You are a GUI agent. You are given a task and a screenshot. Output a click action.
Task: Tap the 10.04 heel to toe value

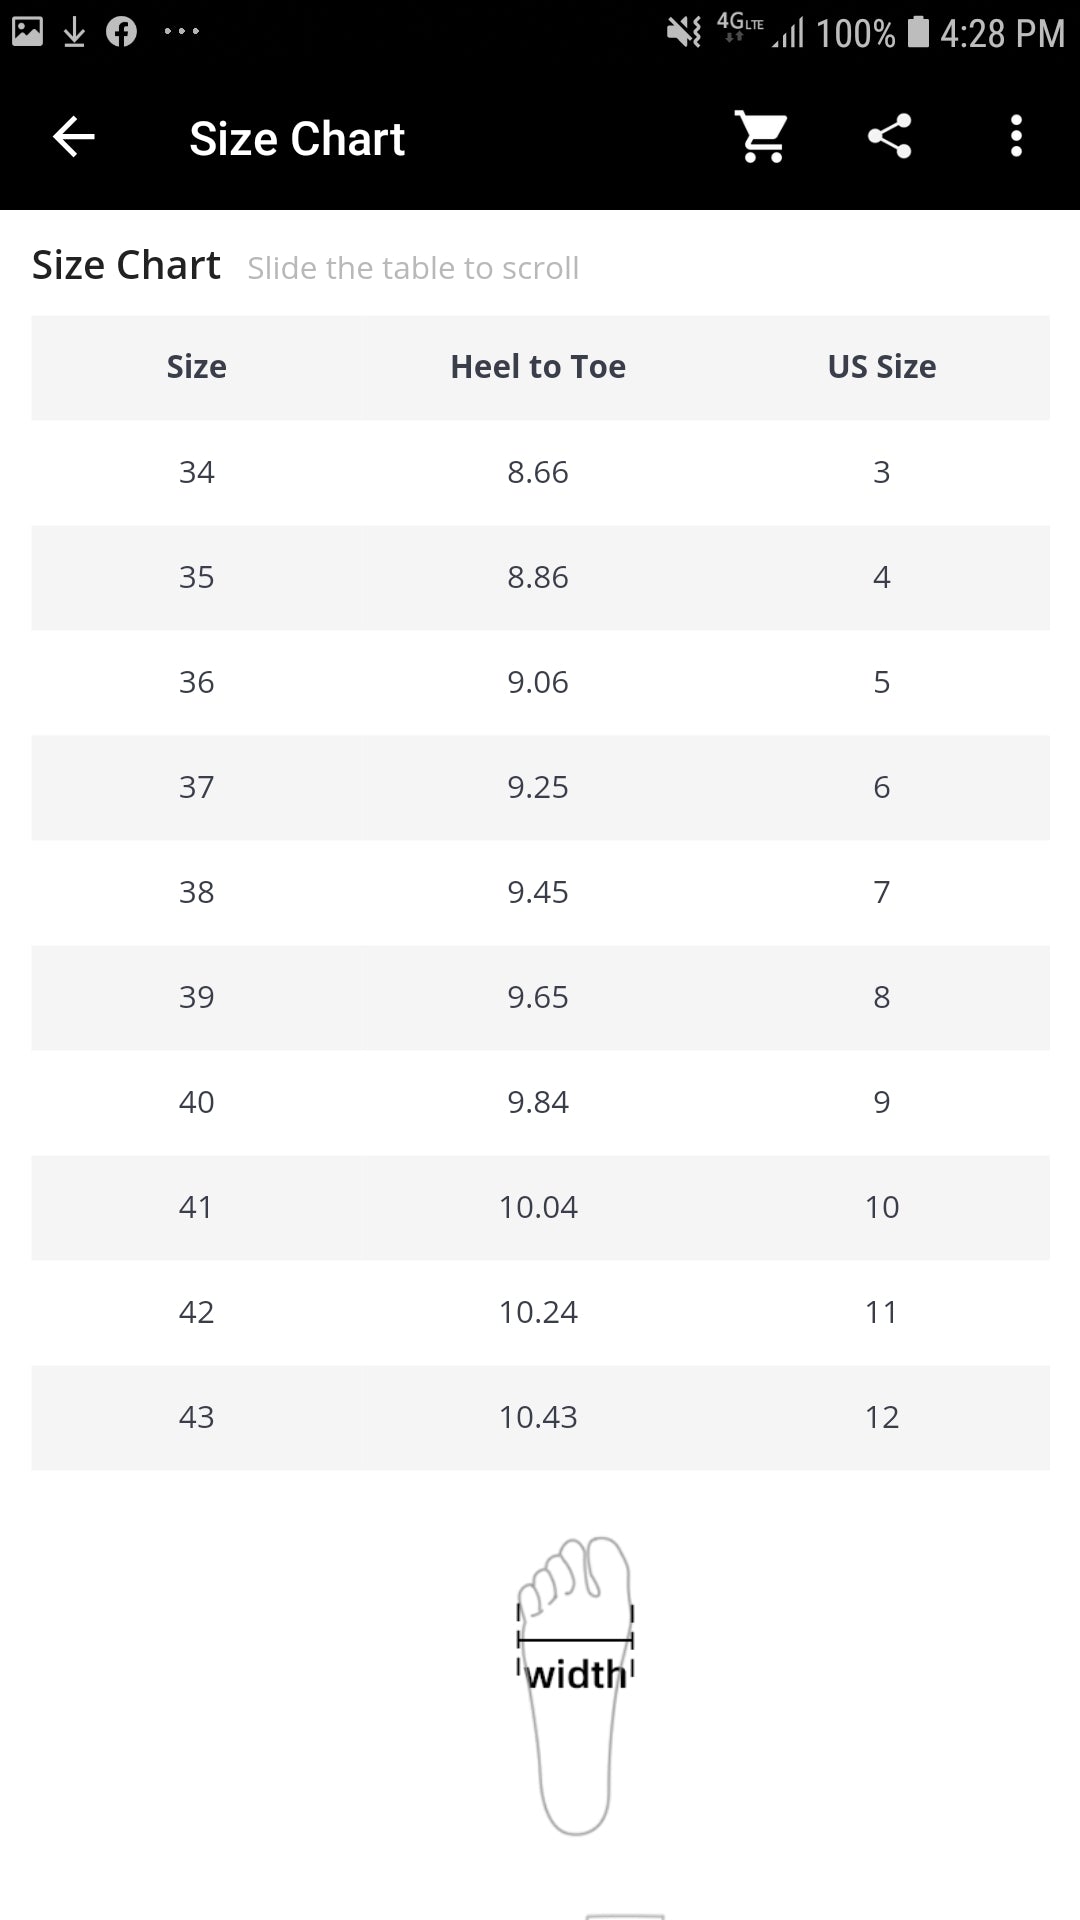[x=538, y=1207]
